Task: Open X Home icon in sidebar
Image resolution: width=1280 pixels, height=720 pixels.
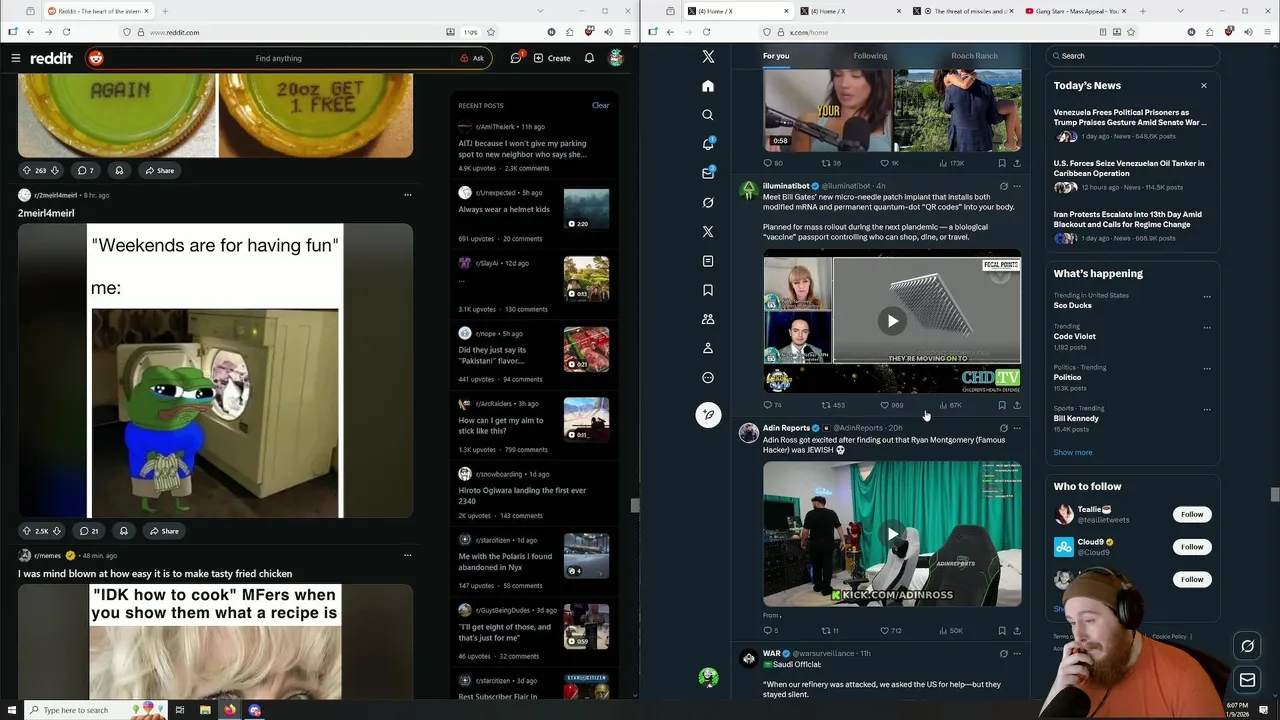Action: click(708, 86)
